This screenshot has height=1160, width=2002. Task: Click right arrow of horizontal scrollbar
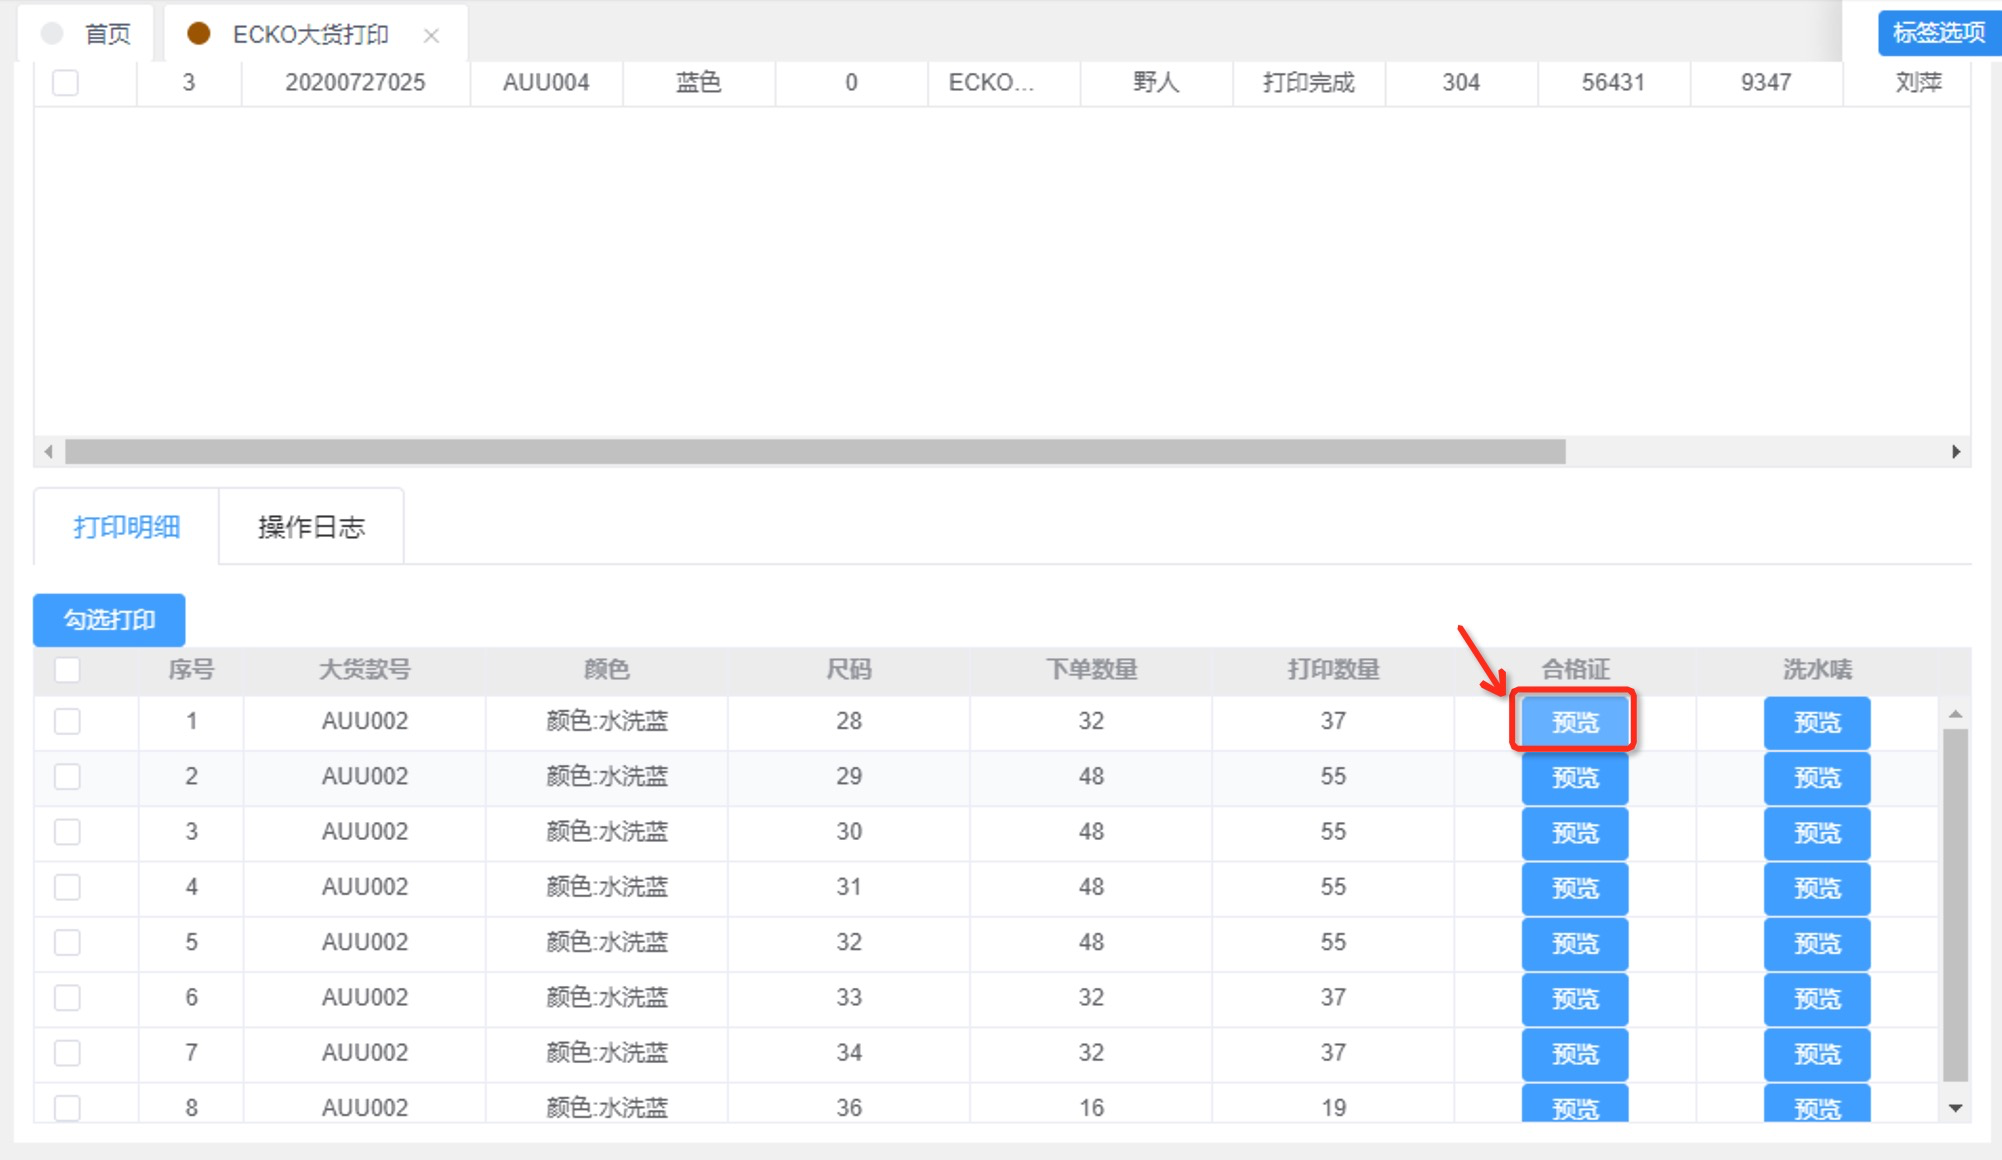pos(1956,452)
